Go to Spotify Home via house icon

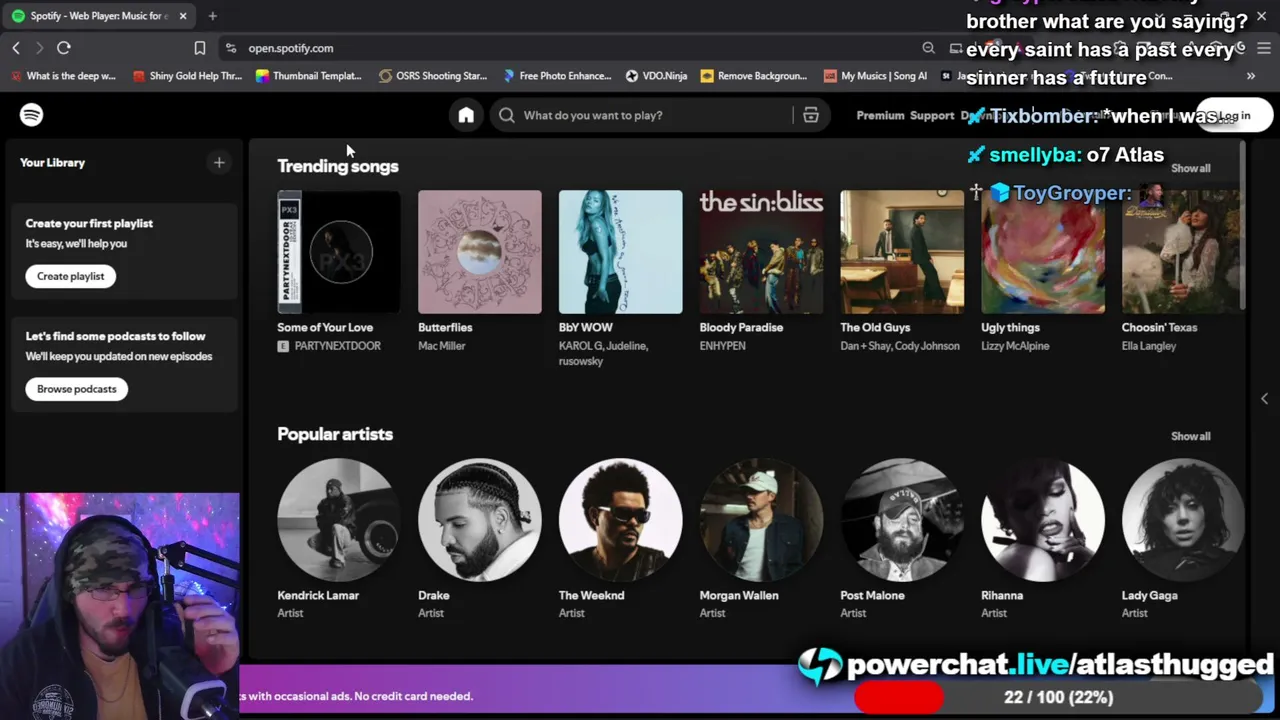(466, 115)
